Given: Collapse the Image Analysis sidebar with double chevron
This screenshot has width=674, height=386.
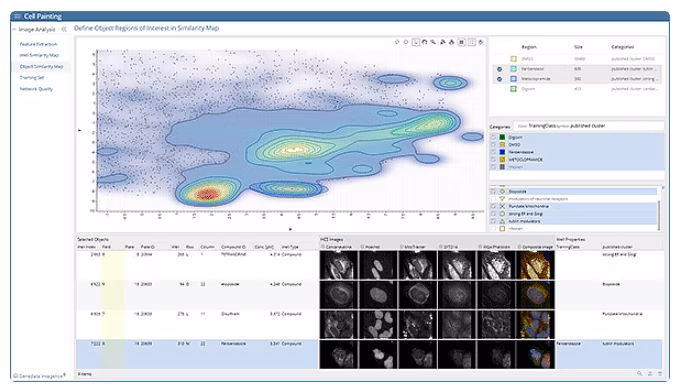Looking at the screenshot, I should click(x=64, y=29).
